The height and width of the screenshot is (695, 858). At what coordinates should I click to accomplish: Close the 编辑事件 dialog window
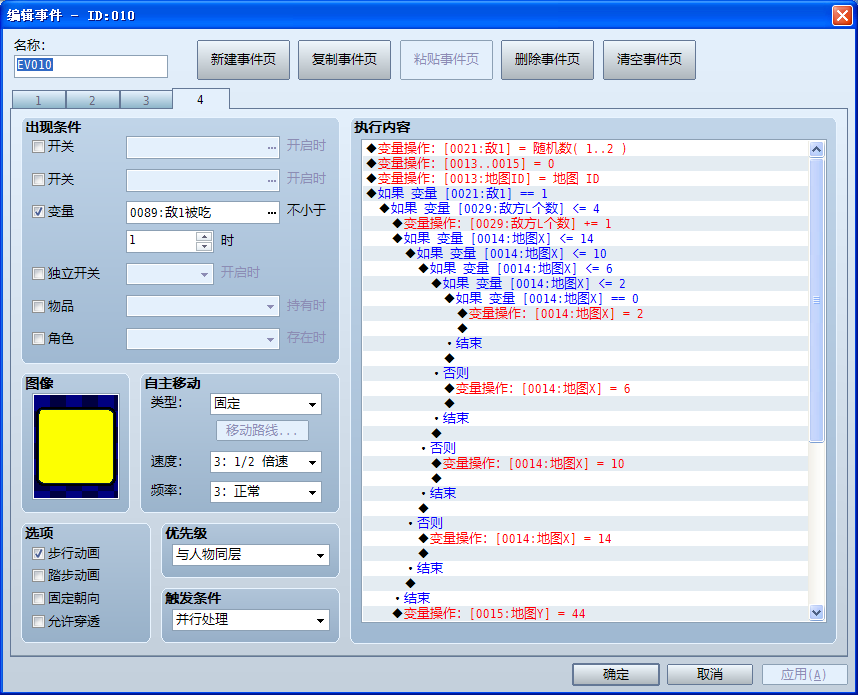pos(842,15)
